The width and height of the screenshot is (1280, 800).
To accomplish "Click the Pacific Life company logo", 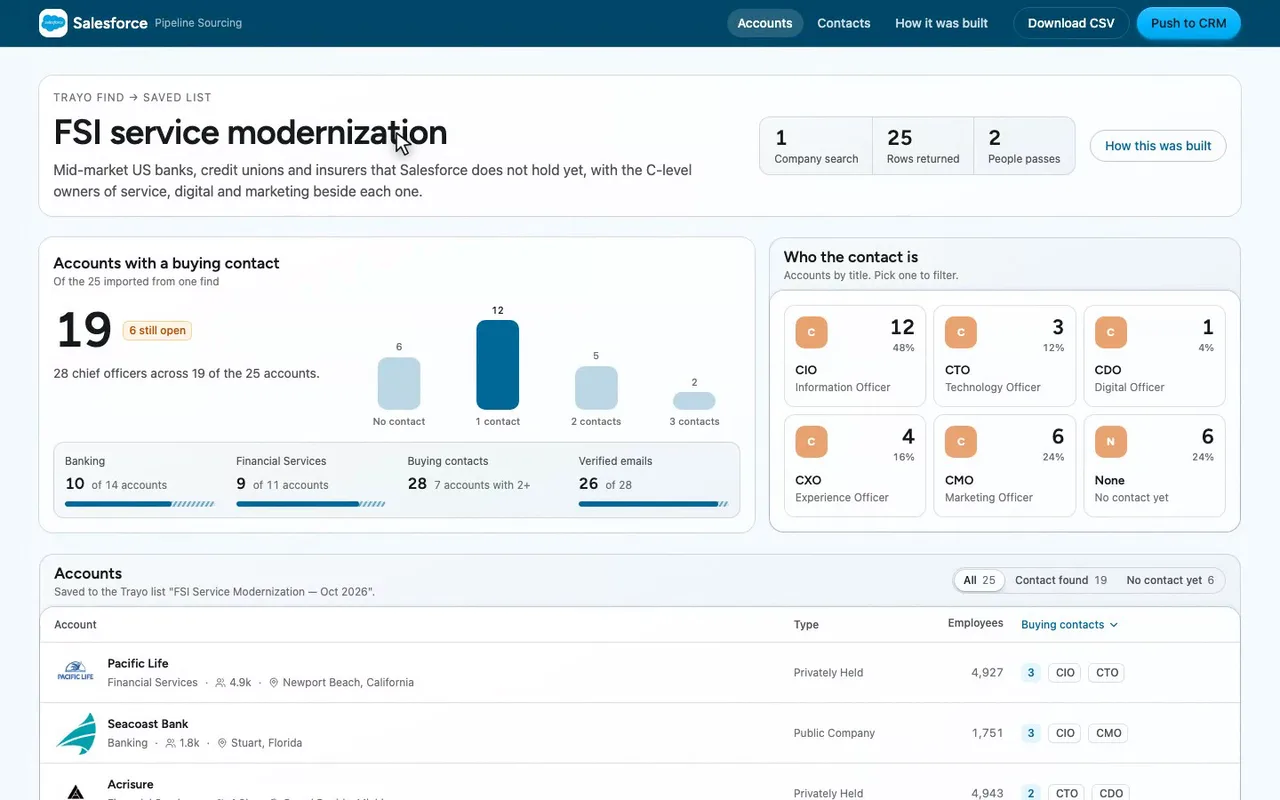I will pos(75,672).
